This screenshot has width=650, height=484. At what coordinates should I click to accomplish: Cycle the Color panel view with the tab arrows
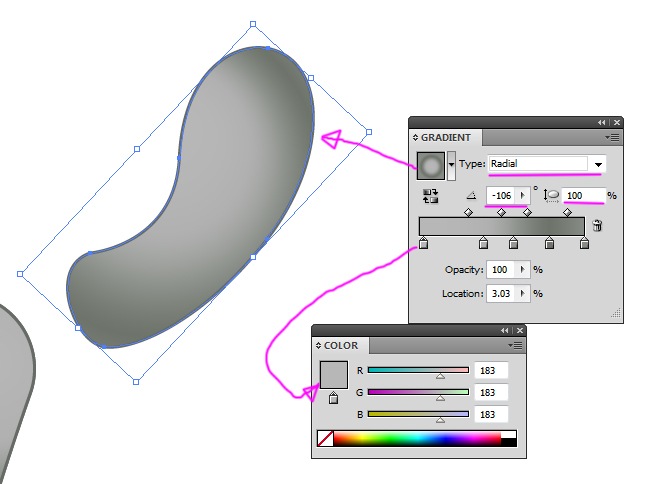318,346
